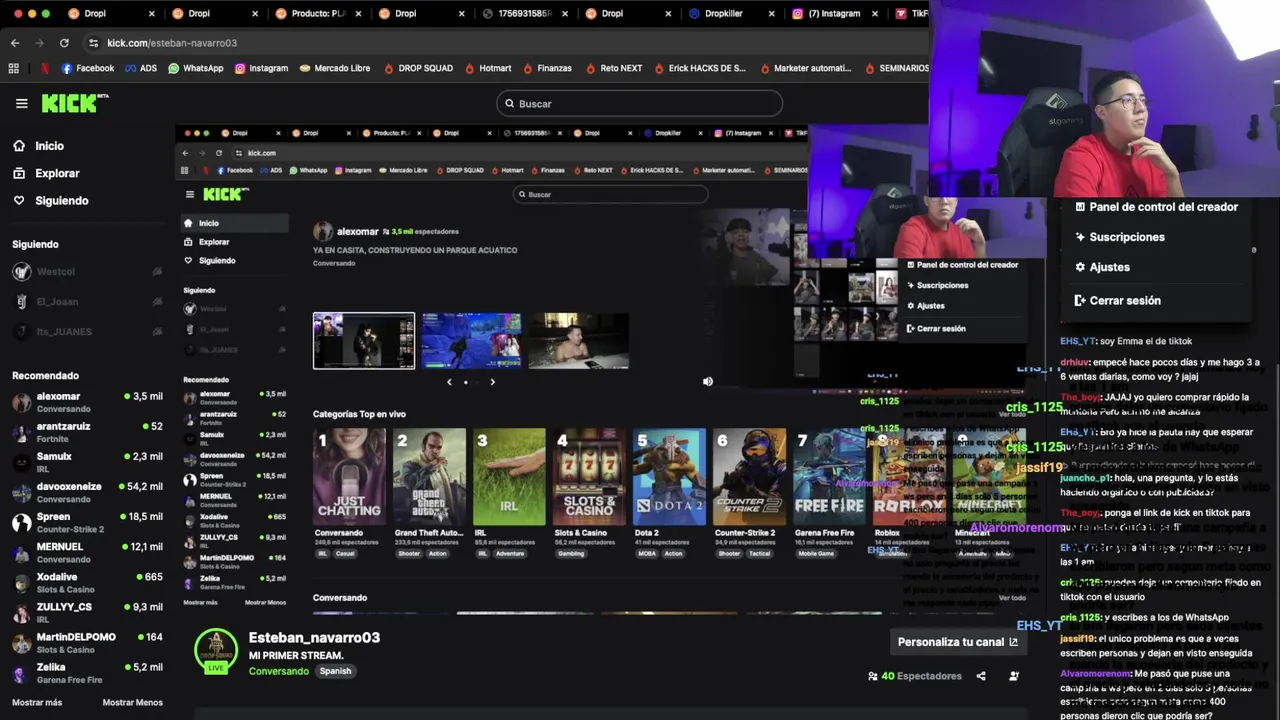The height and width of the screenshot is (720, 1280).
Task: Open the Kick hamburger menu
Action: 21,103
